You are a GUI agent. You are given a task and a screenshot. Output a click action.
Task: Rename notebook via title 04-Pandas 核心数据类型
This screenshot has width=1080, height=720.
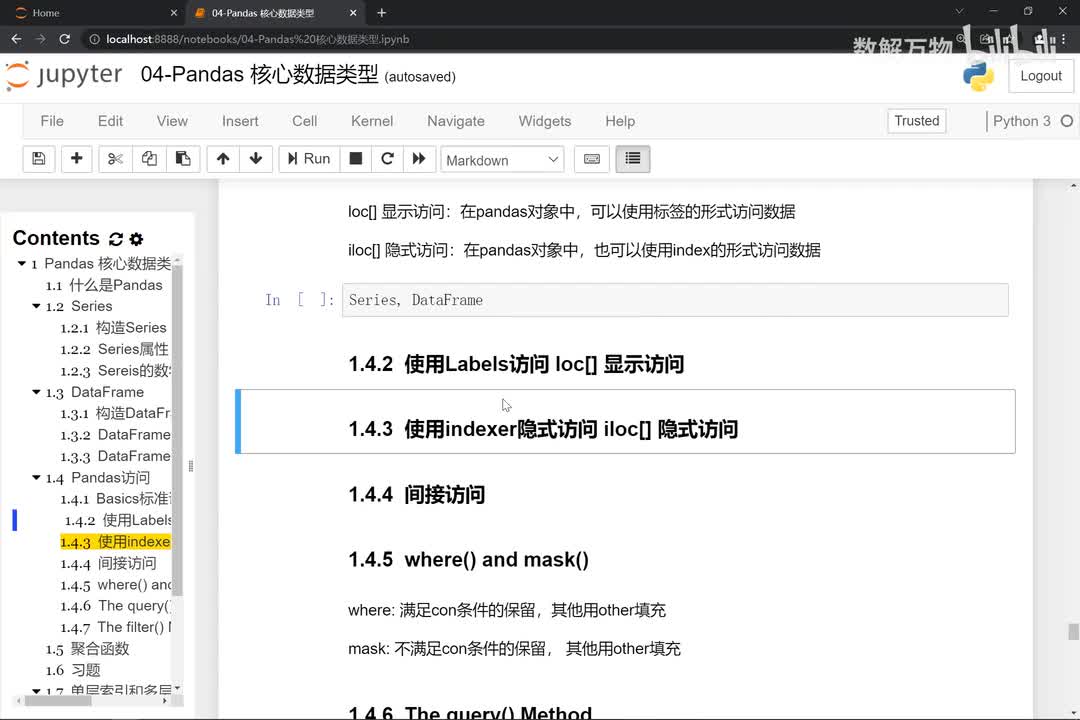coord(260,74)
